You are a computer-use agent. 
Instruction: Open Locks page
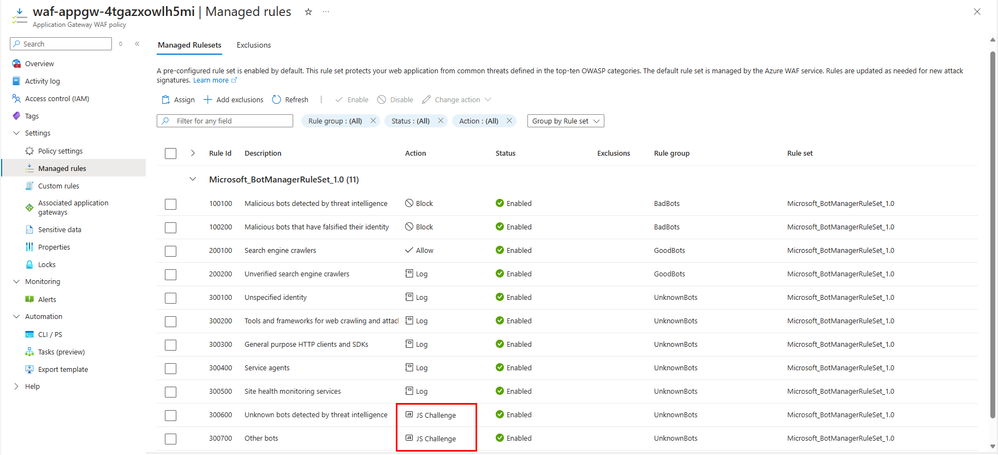coord(46,264)
